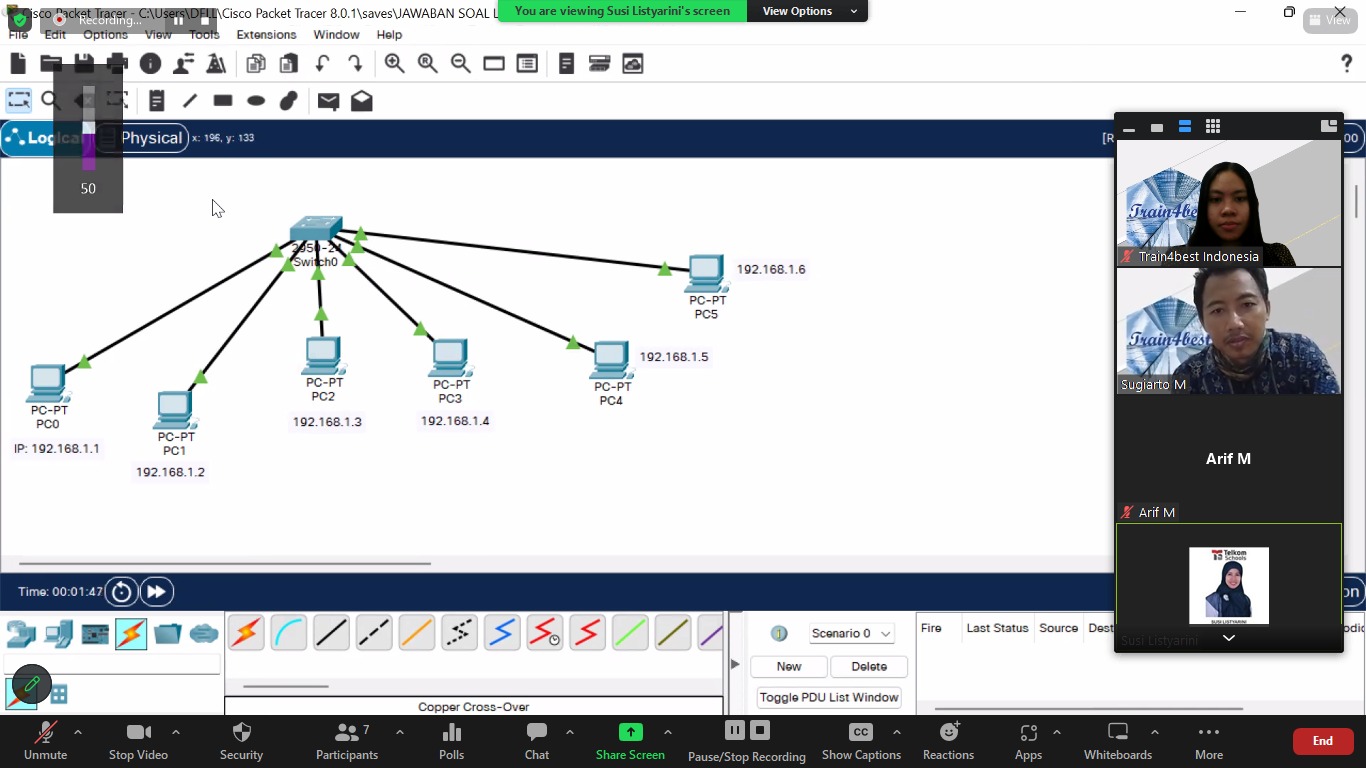Toggle PDU List Window

point(829,697)
